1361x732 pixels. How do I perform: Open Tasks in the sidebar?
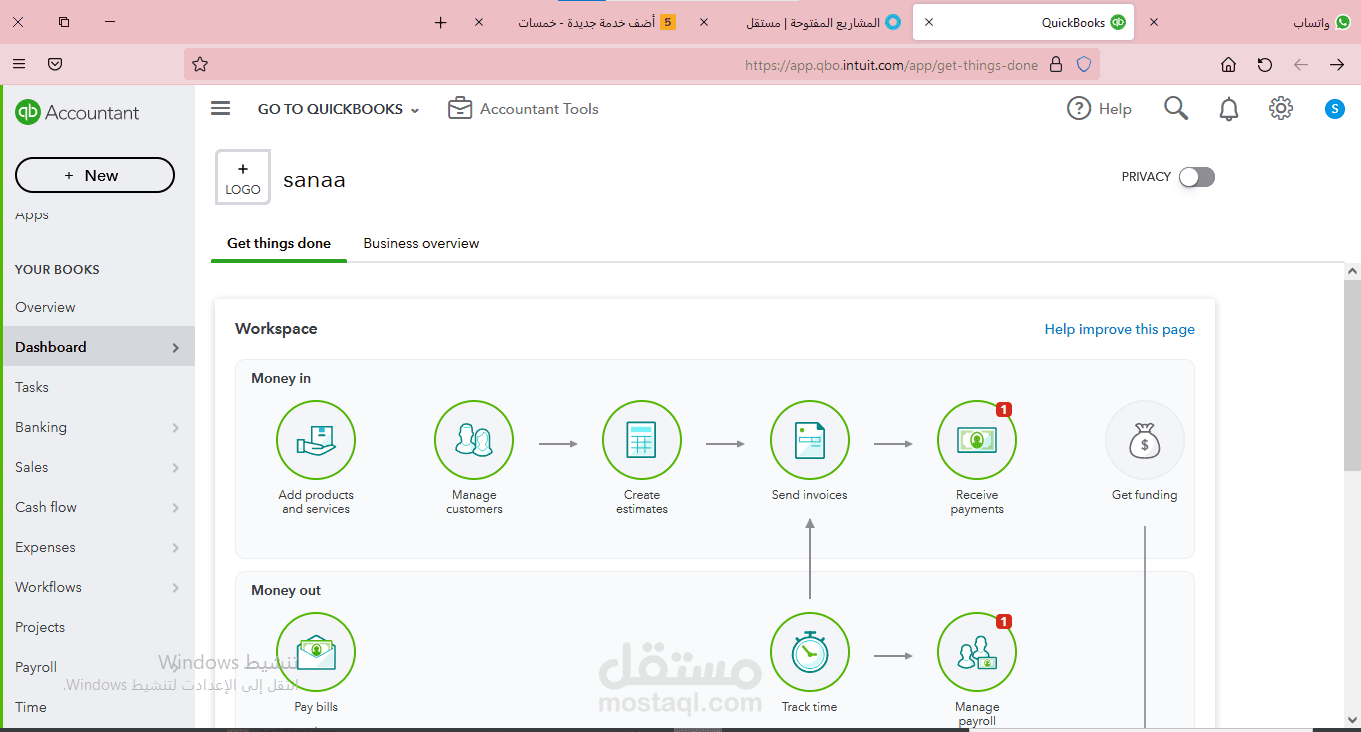32,387
